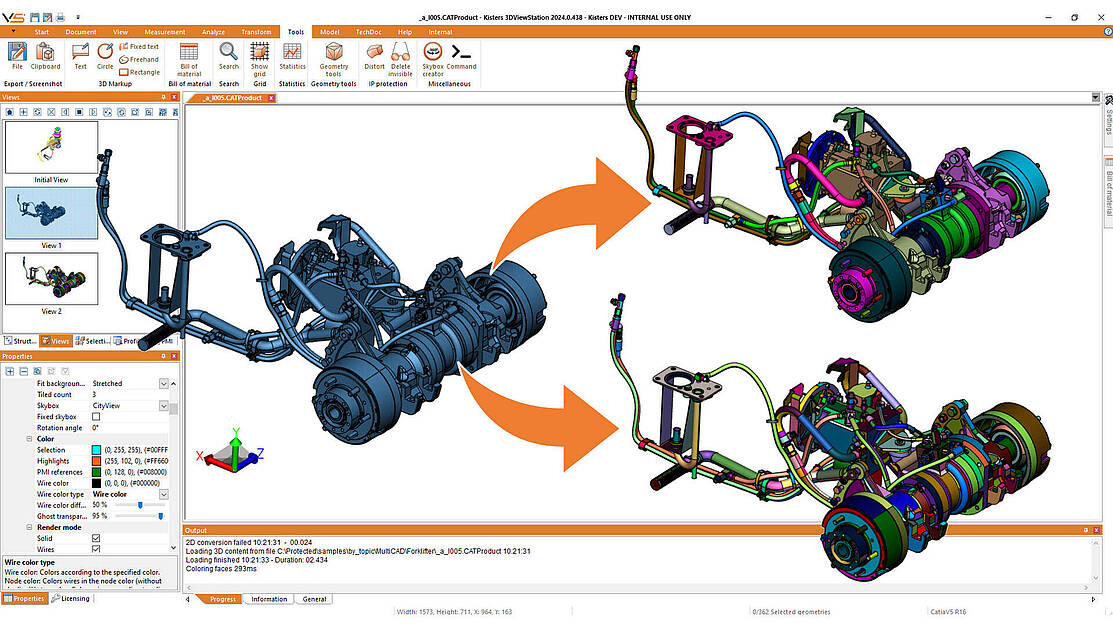Toggle the Wires render mode checkbox
The width and height of the screenshot is (1113, 627).
coord(96,549)
